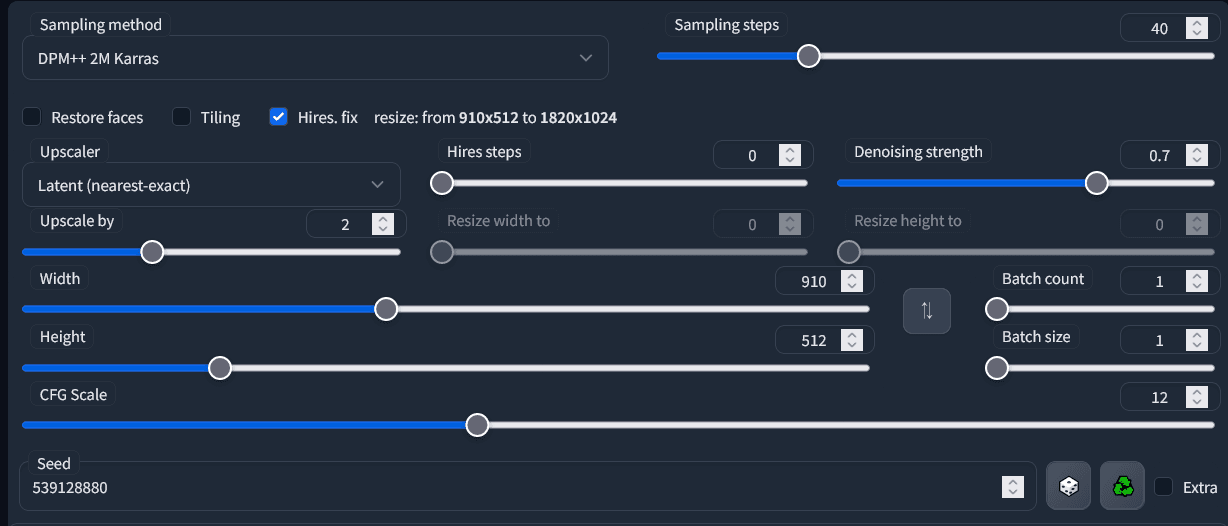This screenshot has height=526, width=1228.
Task: Click the green recycle reuse seed button
Action: pyautogui.click(x=1124, y=486)
